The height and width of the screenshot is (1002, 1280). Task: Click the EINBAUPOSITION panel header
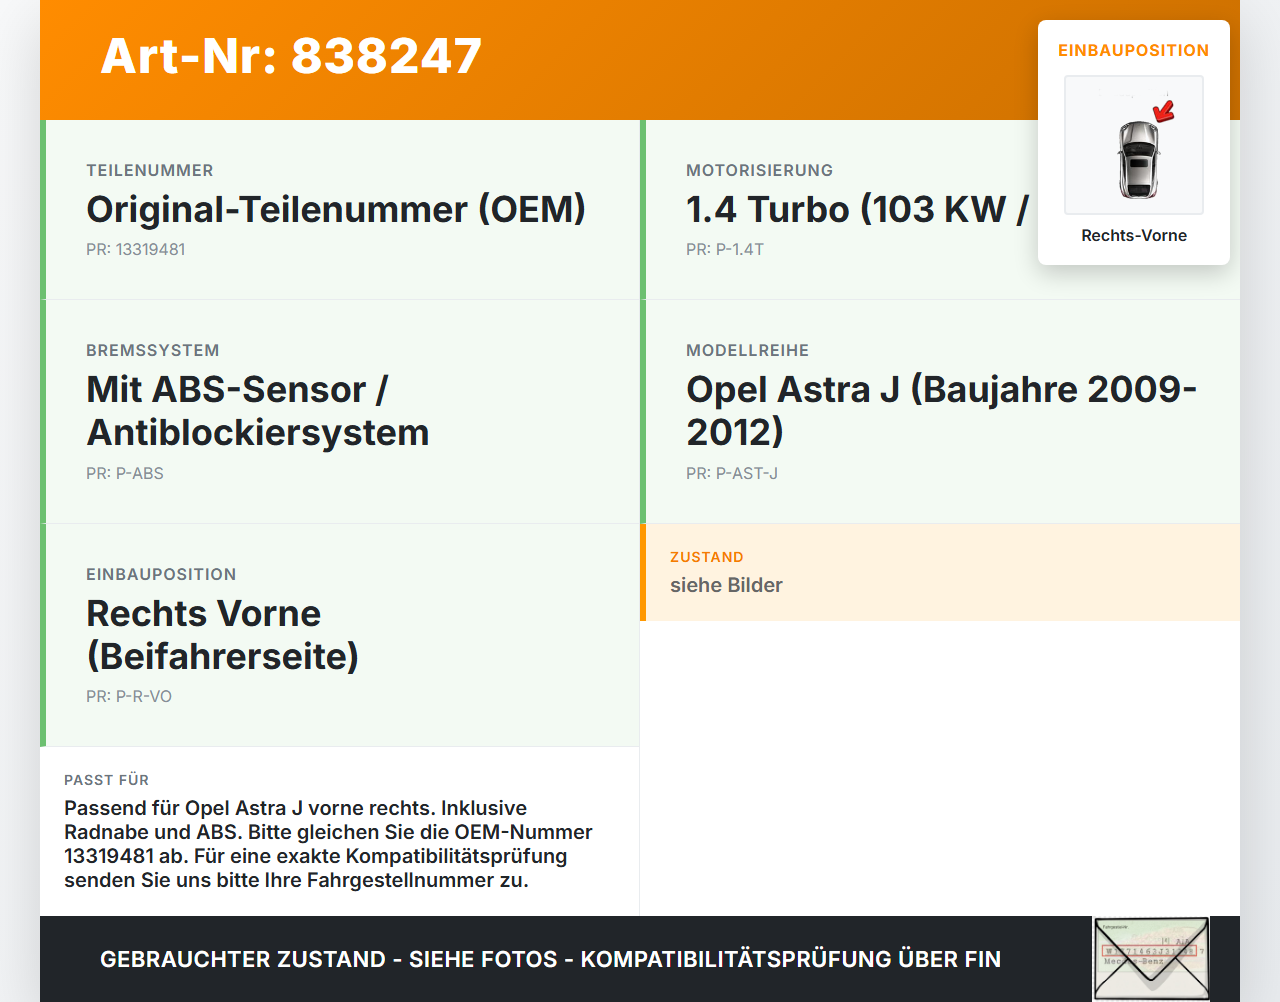(x=1134, y=50)
